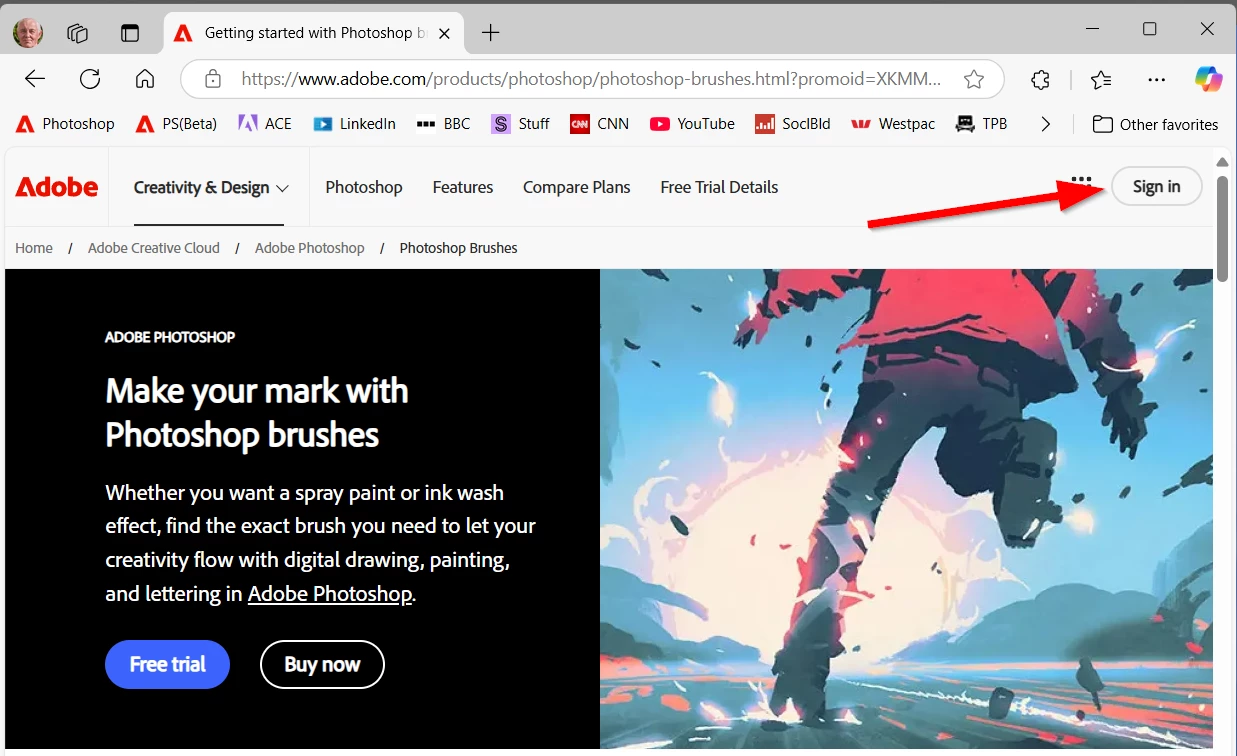Show more bookmarks chevron
This screenshot has width=1237, height=756.
point(1046,124)
